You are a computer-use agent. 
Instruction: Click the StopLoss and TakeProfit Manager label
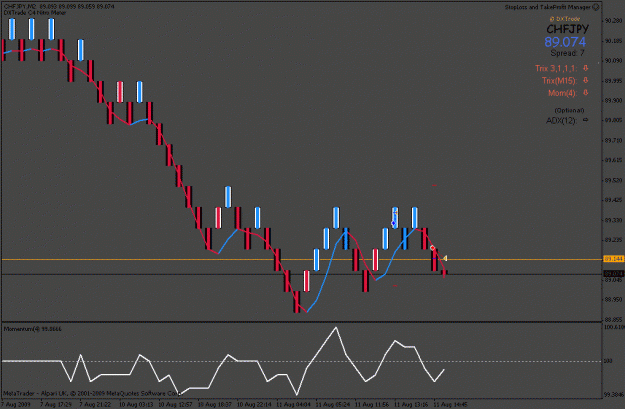coord(548,7)
